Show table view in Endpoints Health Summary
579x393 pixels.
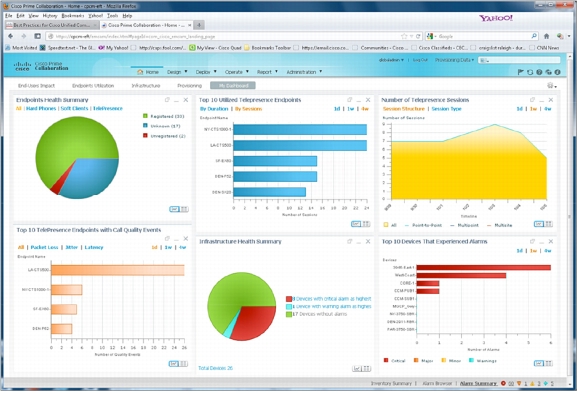tap(184, 209)
